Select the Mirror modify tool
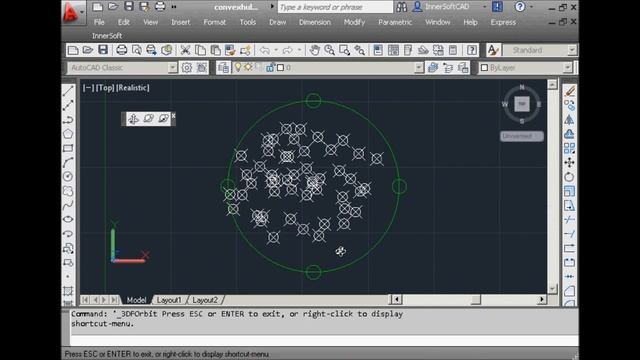The width and height of the screenshot is (640, 360). [569, 120]
